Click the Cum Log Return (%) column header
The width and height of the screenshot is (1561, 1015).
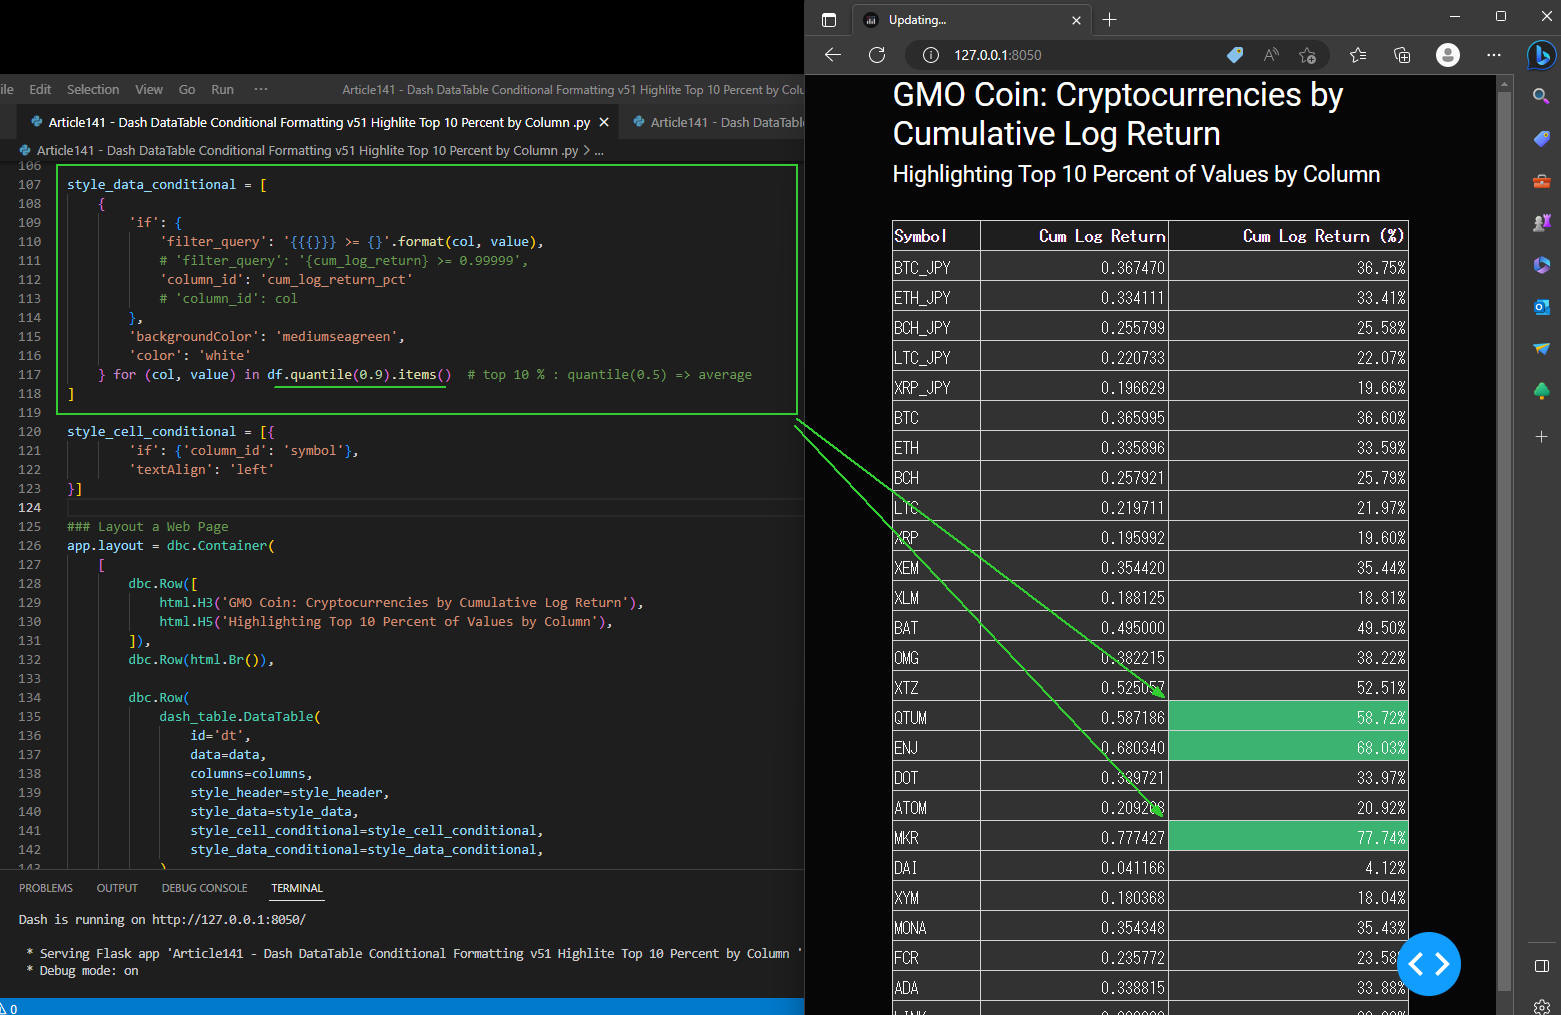pyautogui.click(x=1288, y=236)
